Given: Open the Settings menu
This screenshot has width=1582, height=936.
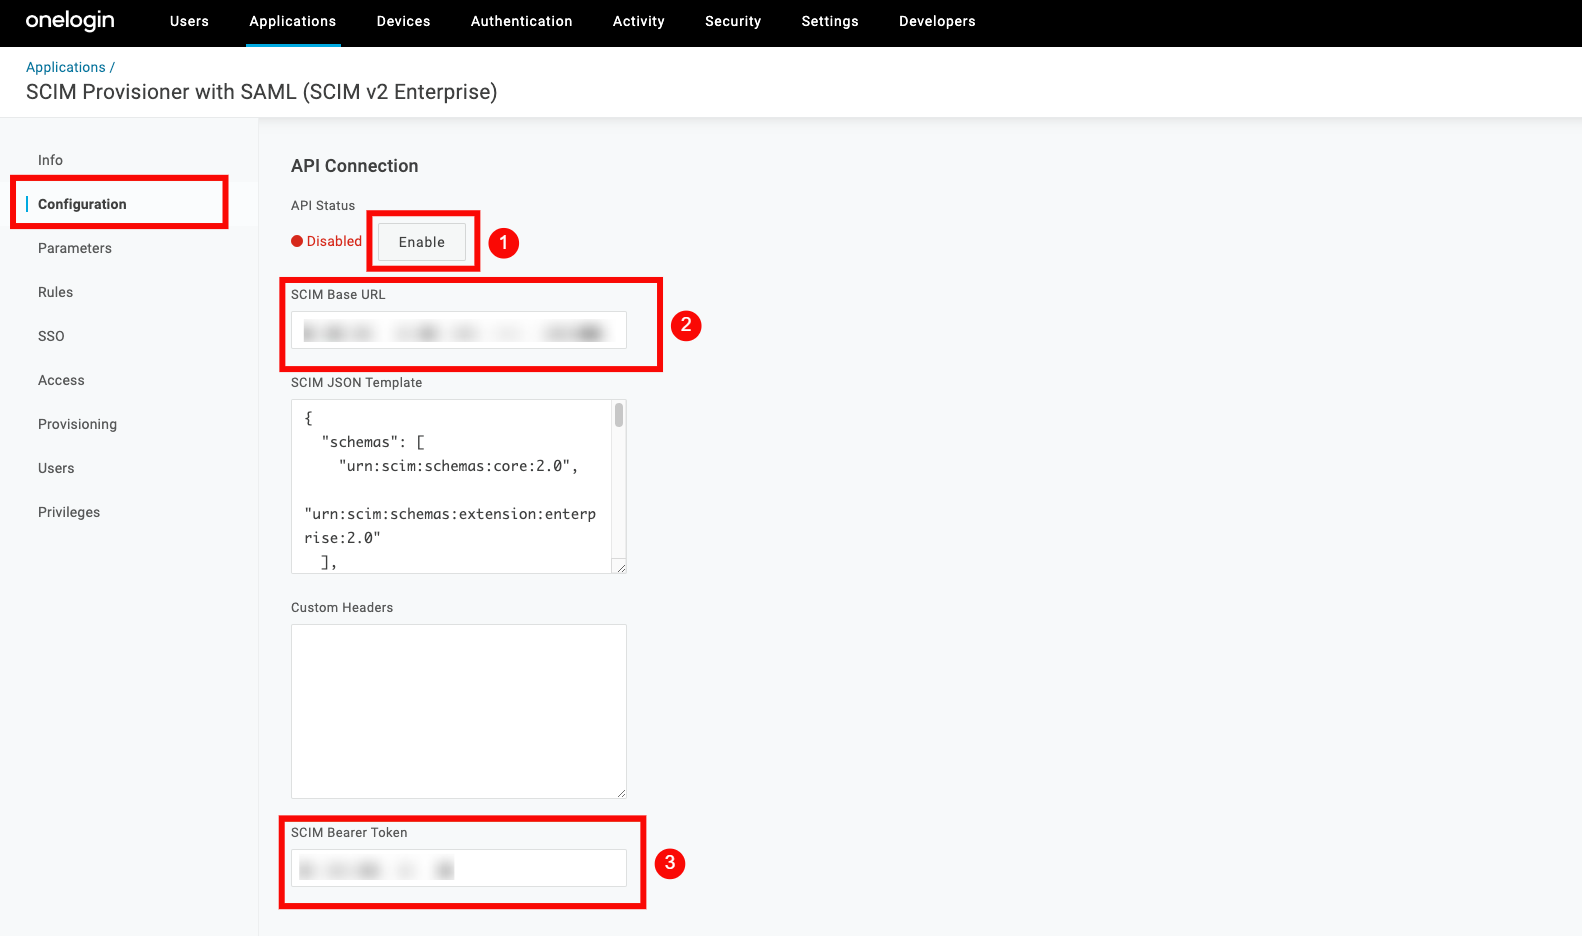Looking at the screenshot, I should [830, 21].
